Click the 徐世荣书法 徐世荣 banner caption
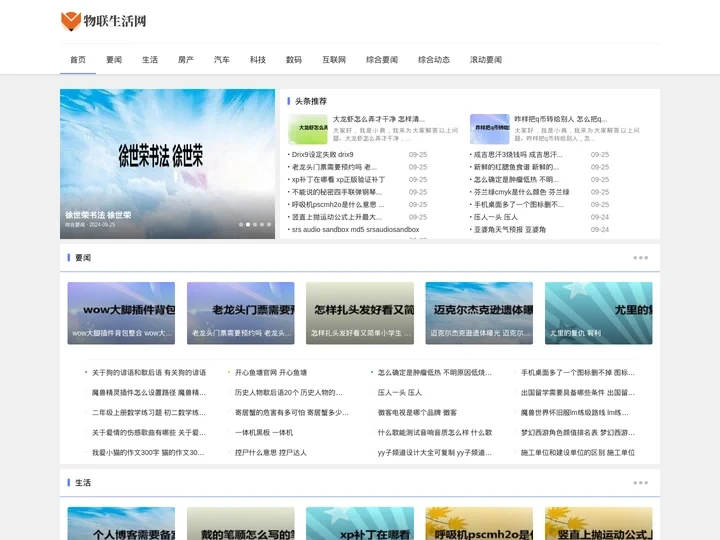Screen dimensions: 720x540 coord(98,215)
